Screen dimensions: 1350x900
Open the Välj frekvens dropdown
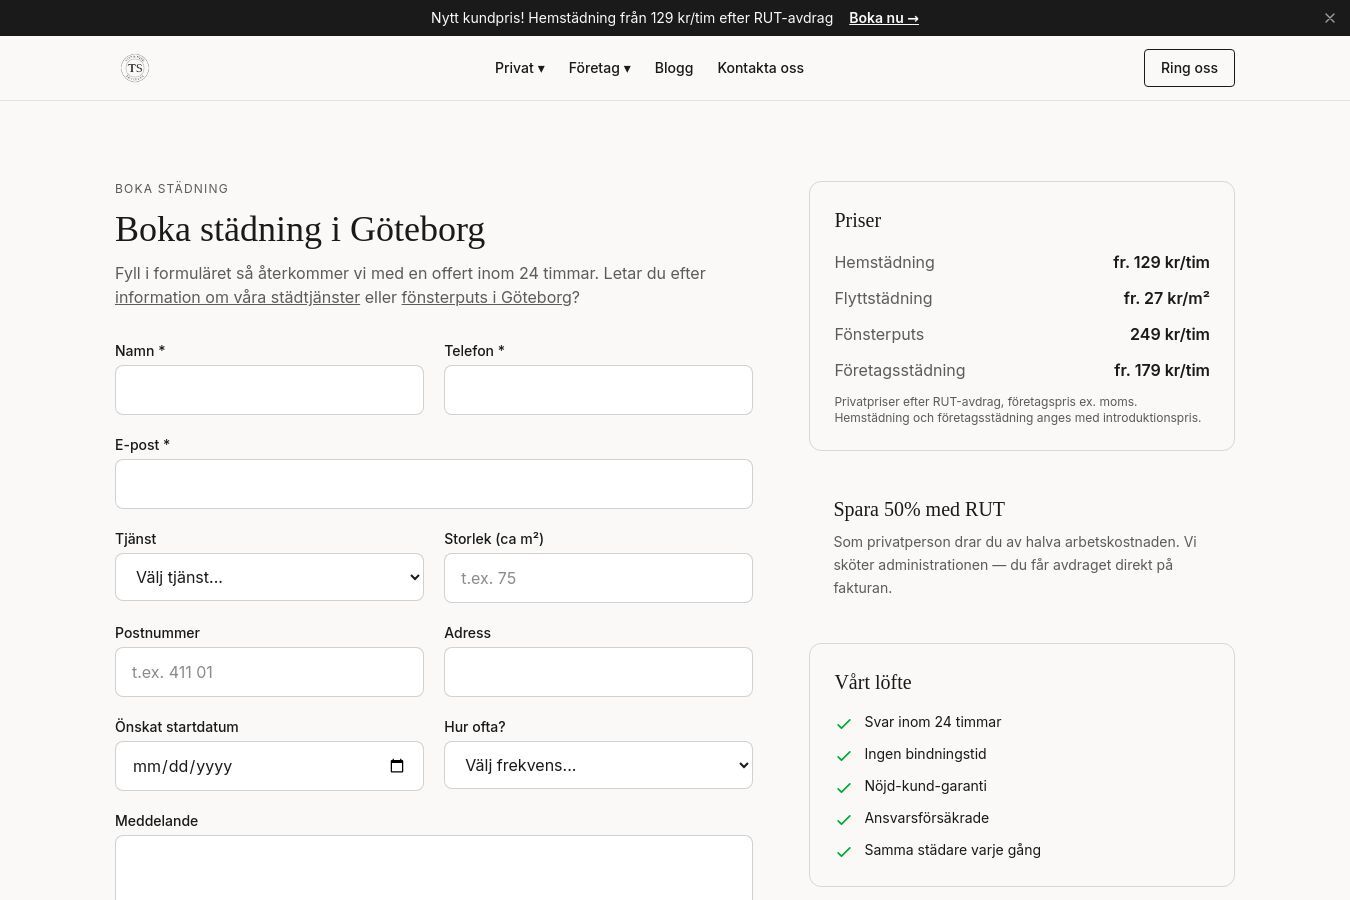click(598, 765)
